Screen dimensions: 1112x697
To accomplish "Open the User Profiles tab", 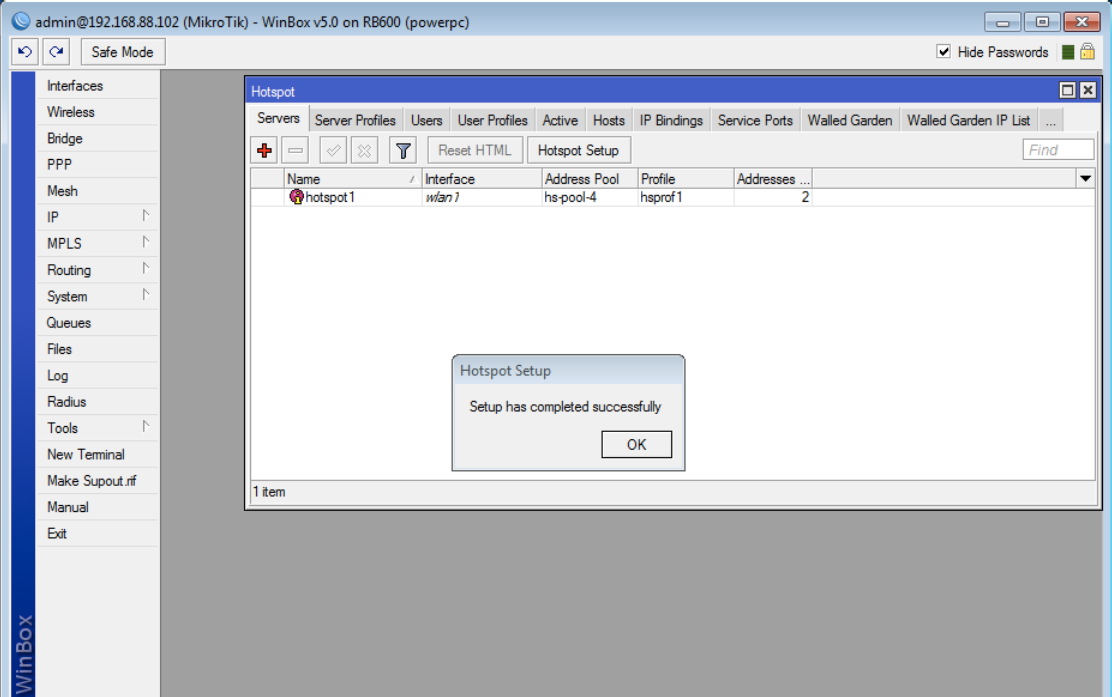I will click(493, 121).
